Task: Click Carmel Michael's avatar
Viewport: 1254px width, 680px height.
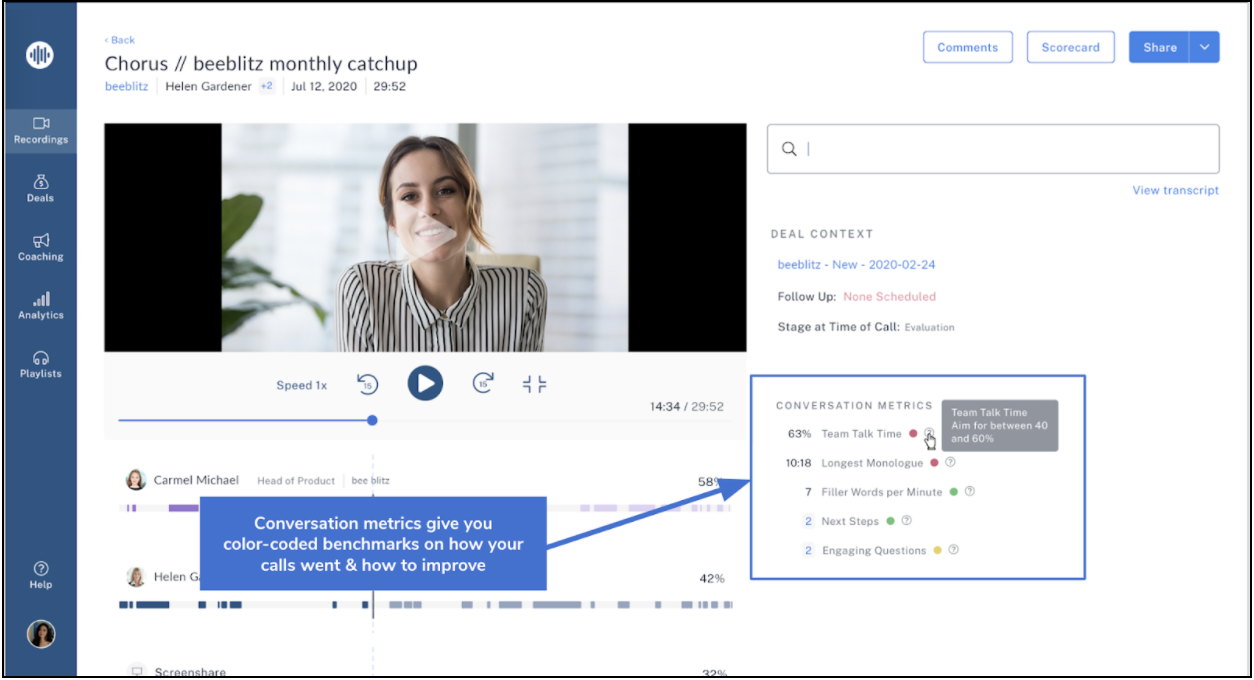Action: click(x=135, y=480)
